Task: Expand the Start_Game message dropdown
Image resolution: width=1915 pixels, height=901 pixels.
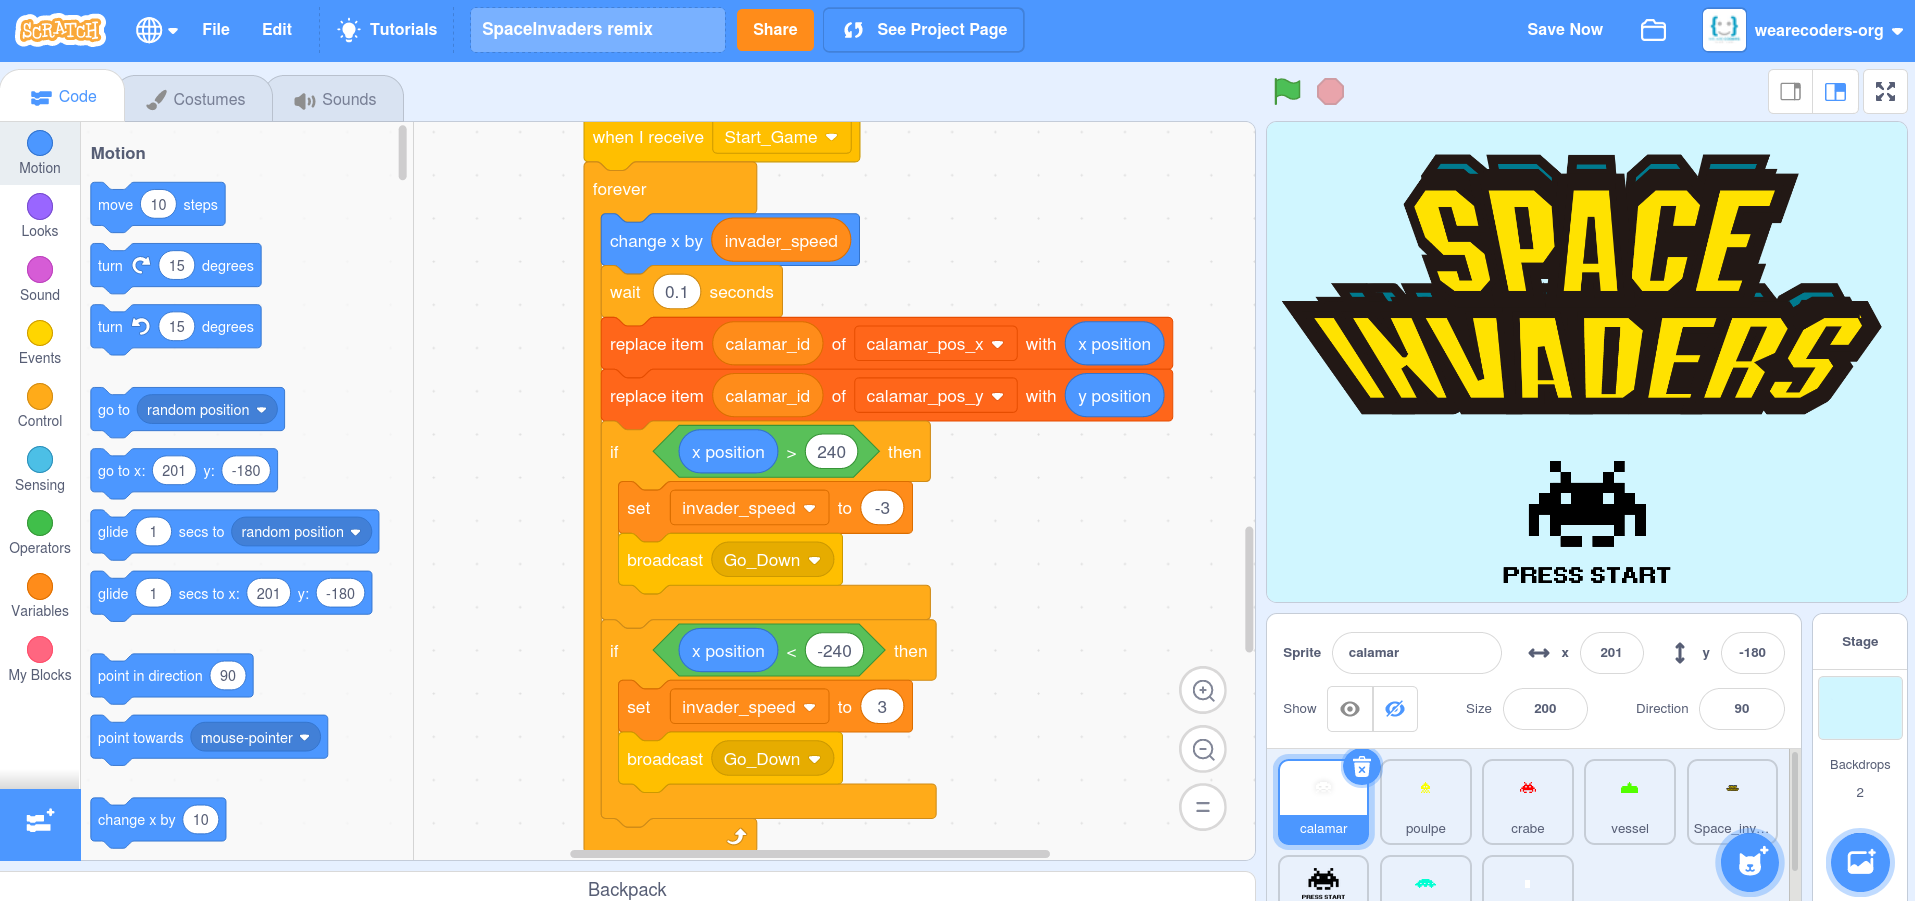Action: [831, 138]
